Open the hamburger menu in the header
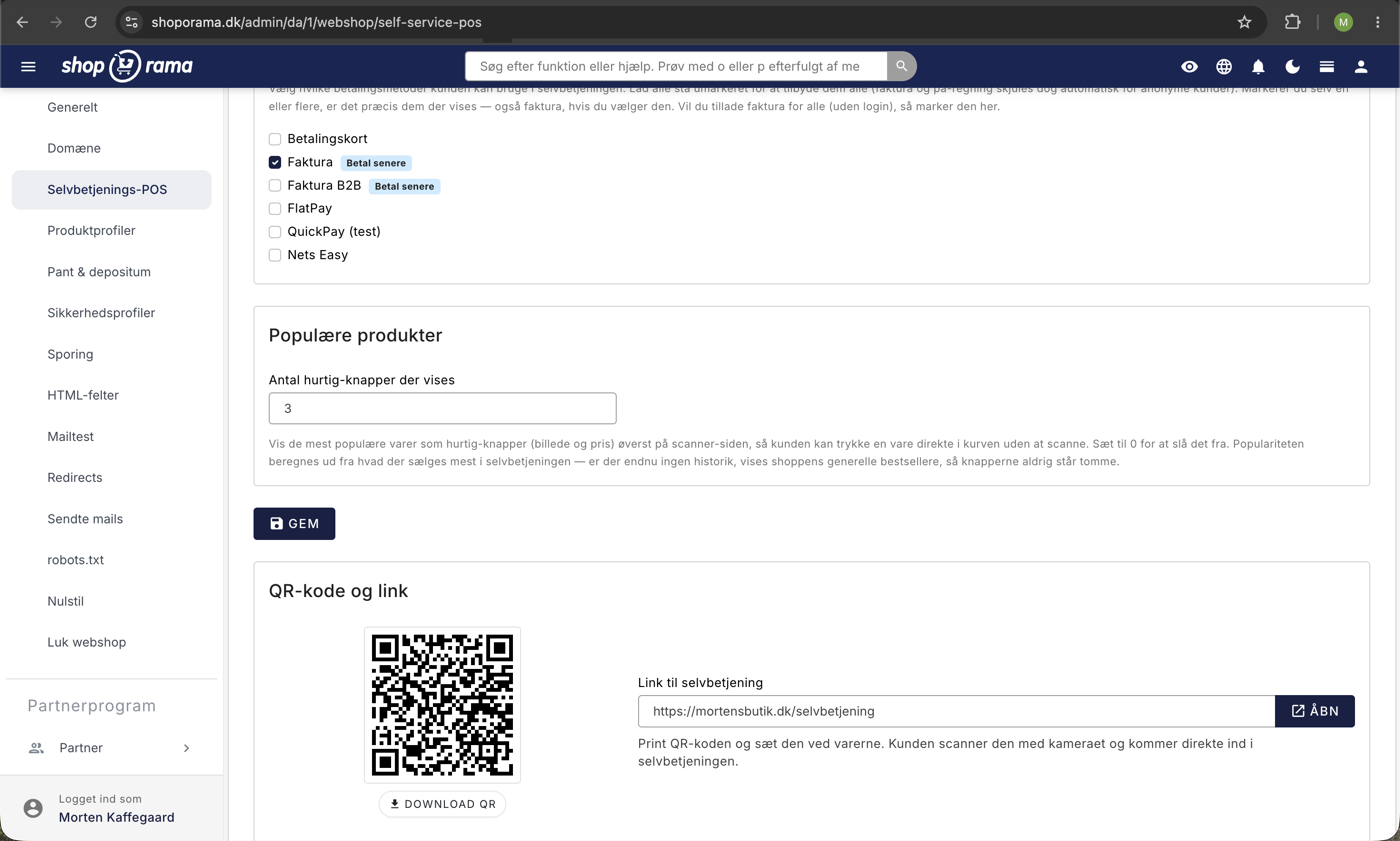The height and width of the screenshot is (841, 1400). (28, 67)
